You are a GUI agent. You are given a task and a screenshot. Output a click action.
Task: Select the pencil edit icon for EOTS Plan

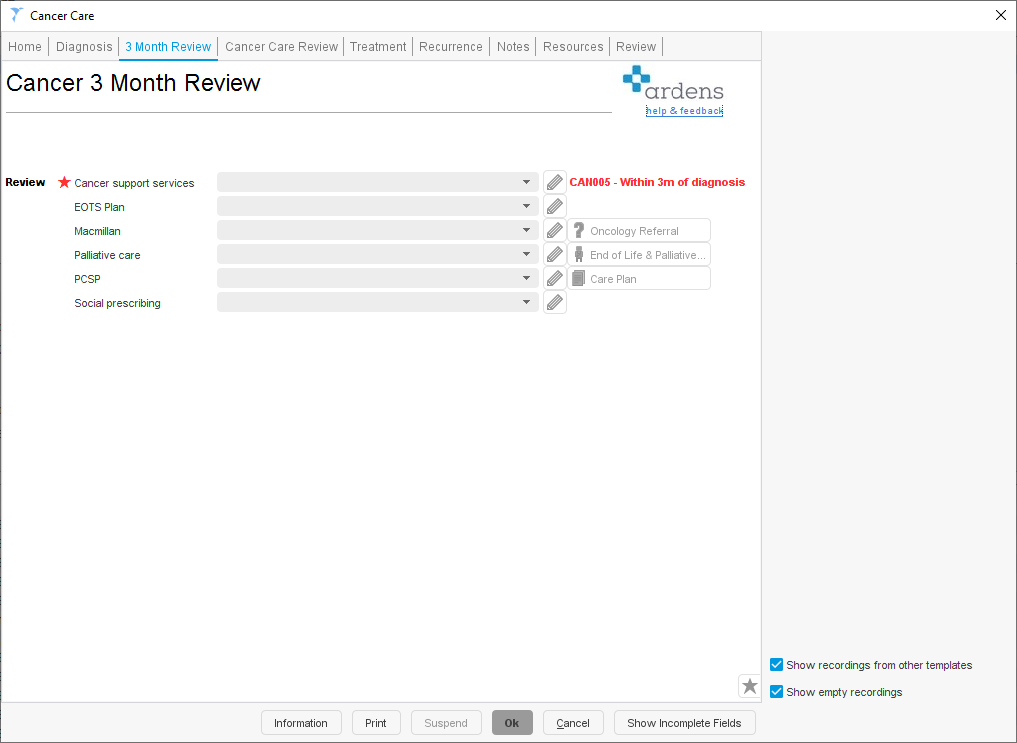point(555,205)
